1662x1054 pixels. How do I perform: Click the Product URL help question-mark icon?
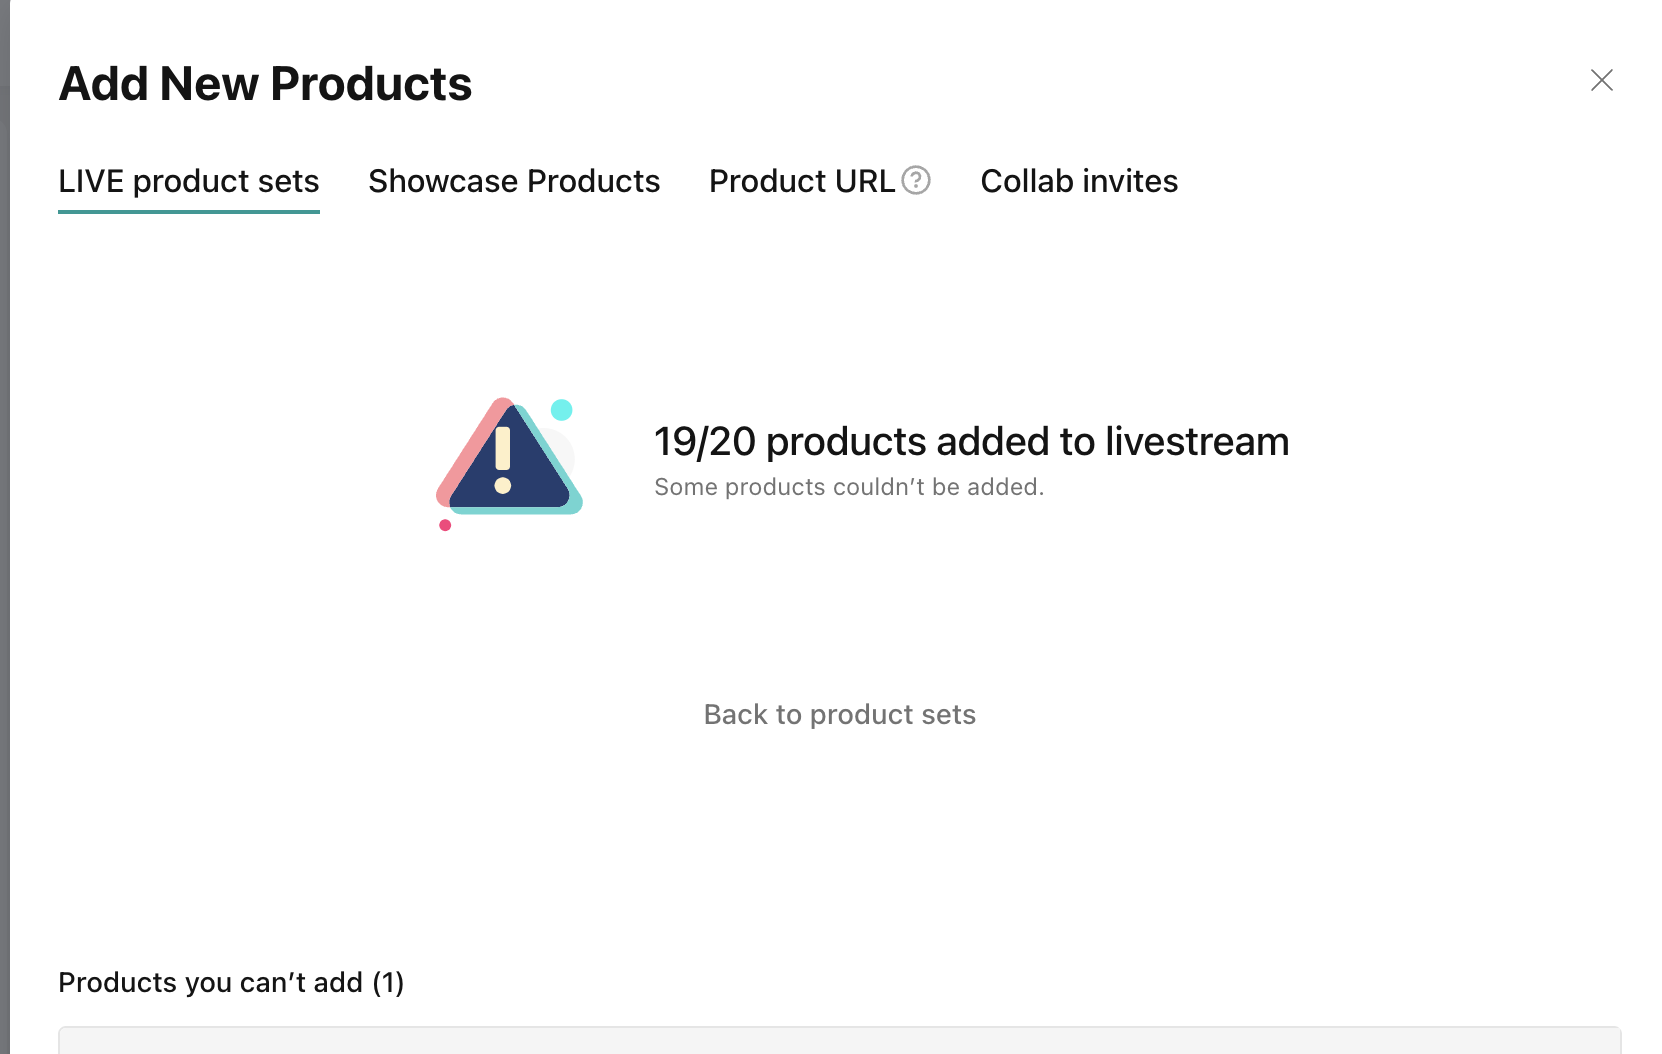click(915, 180)
